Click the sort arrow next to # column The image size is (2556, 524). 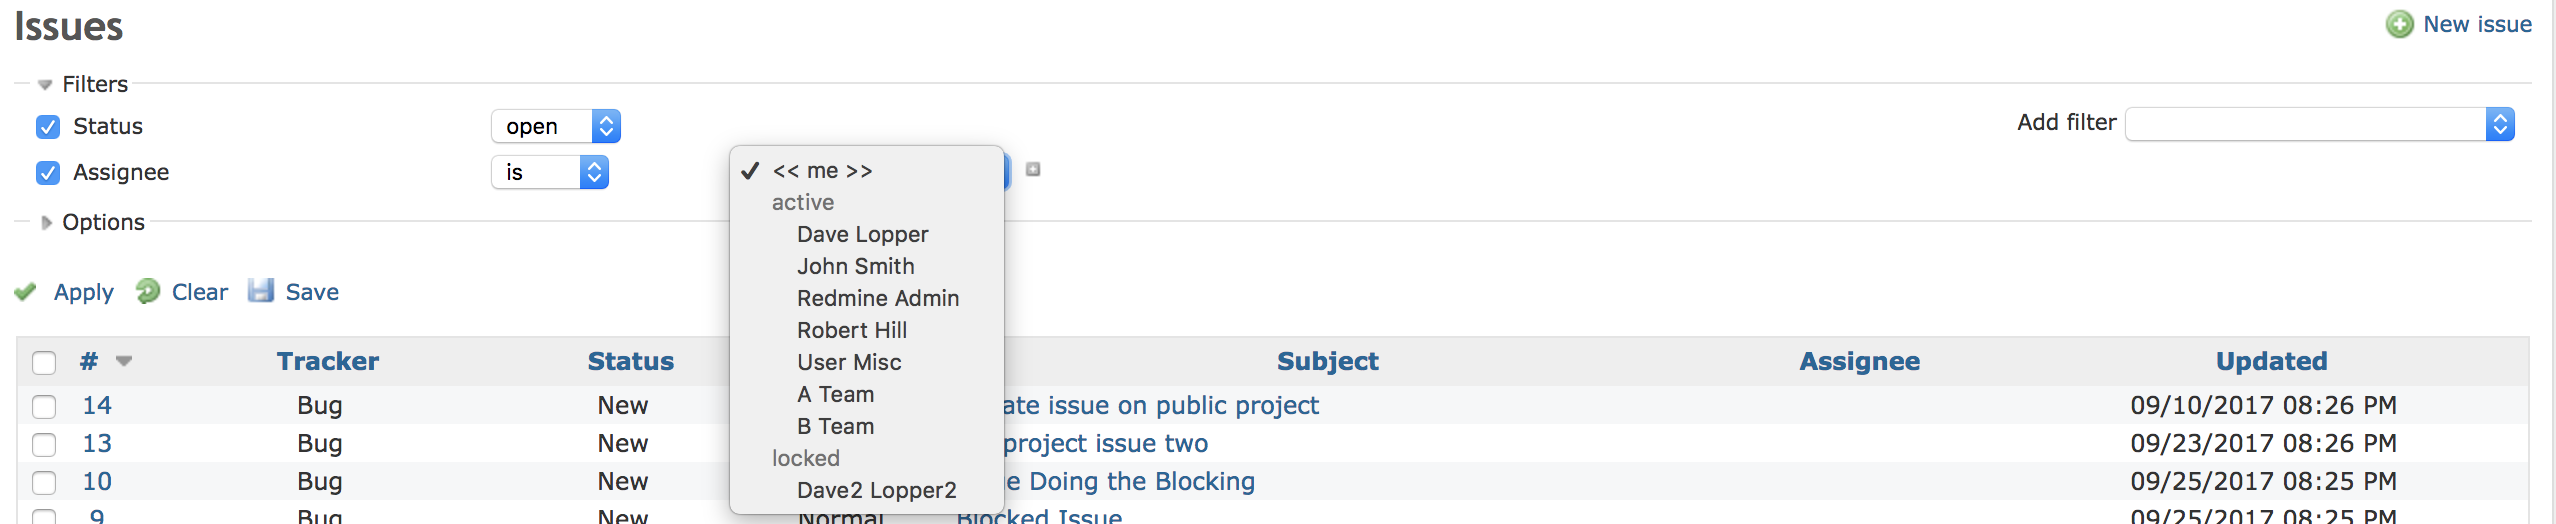[x=124, y=361]
